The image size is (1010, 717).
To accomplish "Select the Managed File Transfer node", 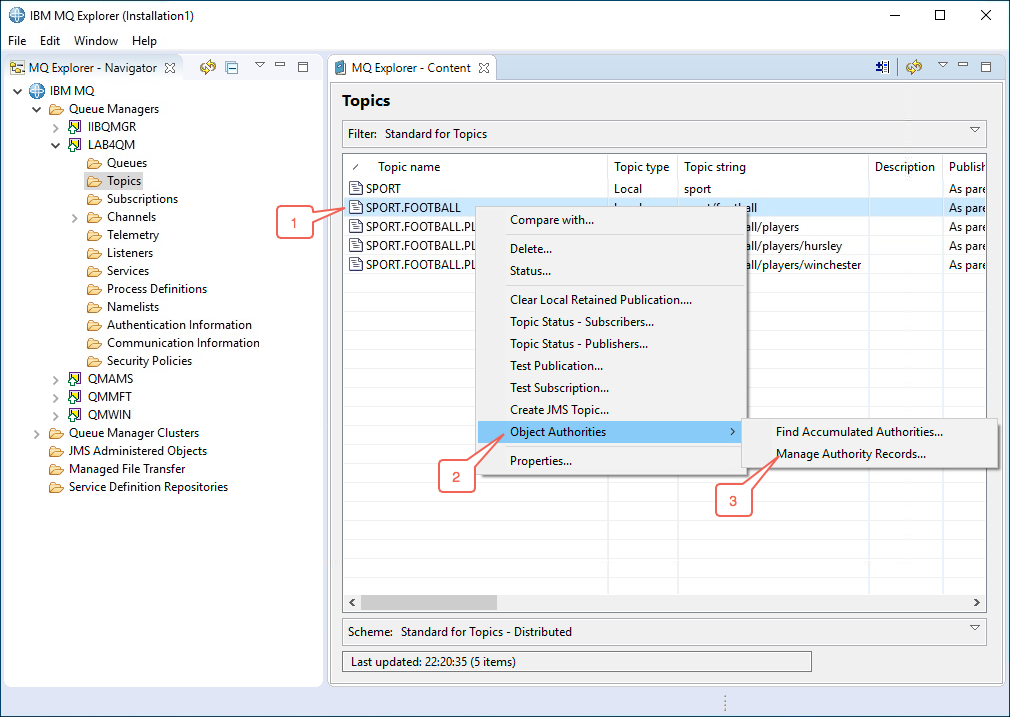I will 127,469.
